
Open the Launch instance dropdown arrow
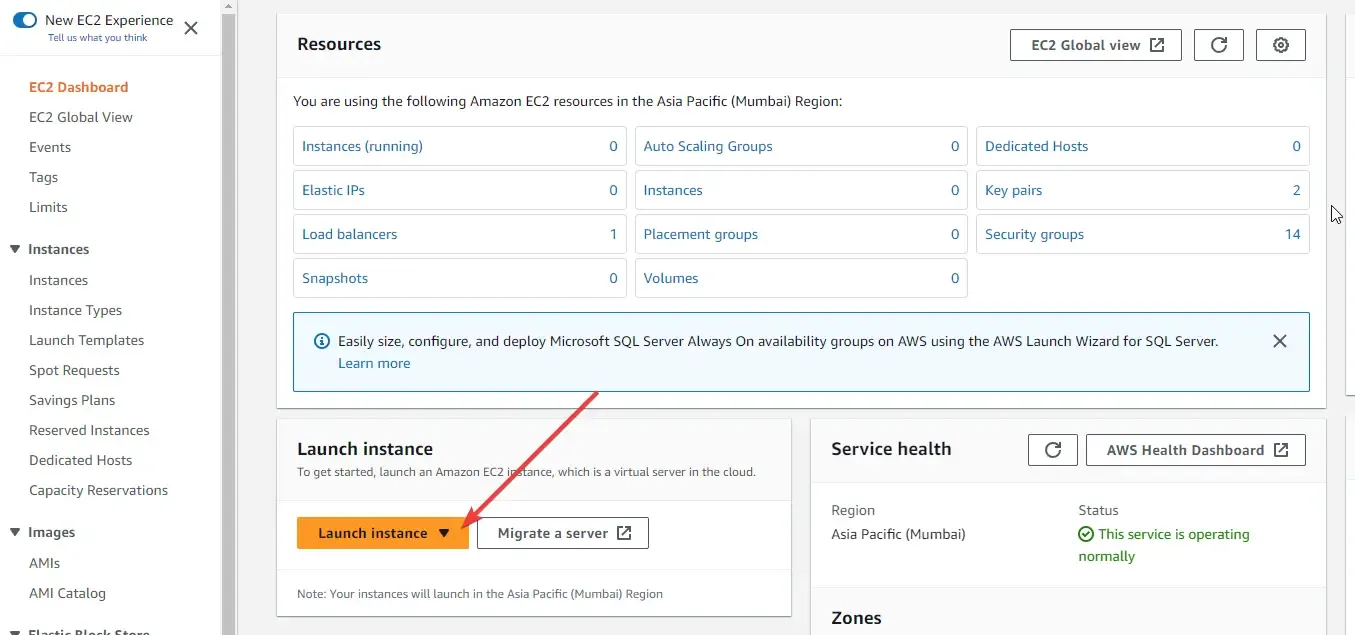[444, 533]
